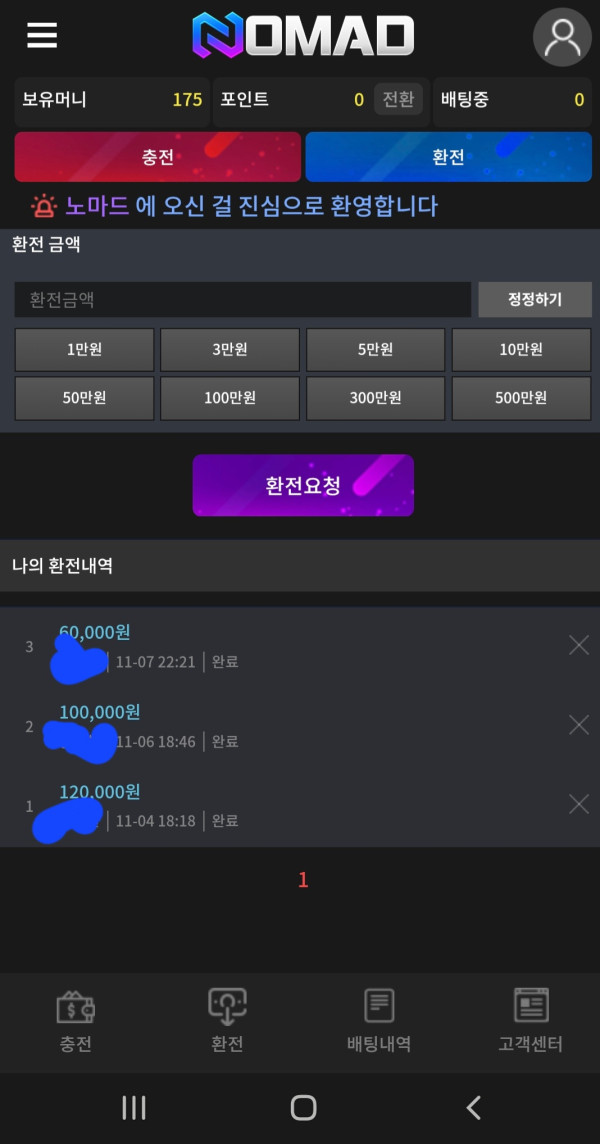
Task: Tap the red siren alert icon
Action: 44,206
